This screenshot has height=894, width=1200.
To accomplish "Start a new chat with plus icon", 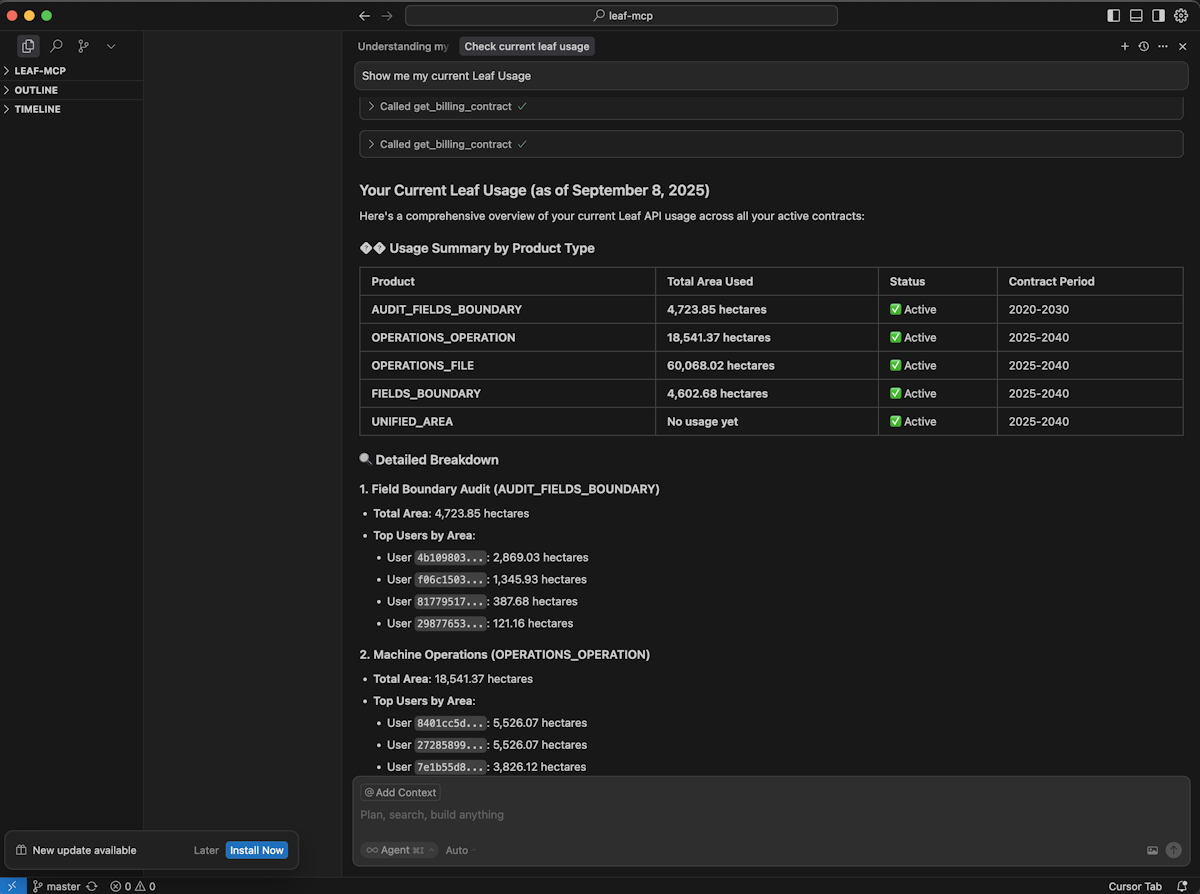I will tap(1125, 47).
